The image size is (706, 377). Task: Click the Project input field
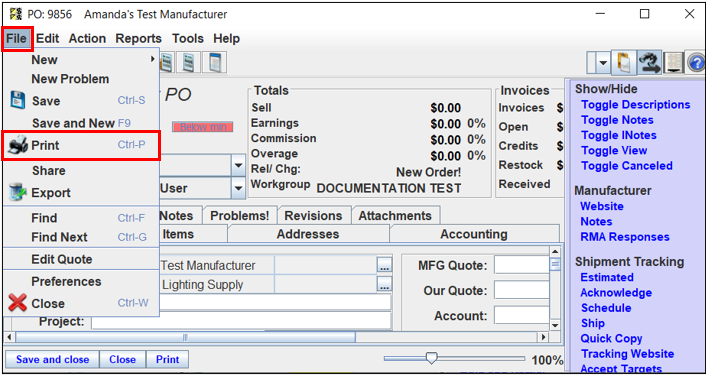(x=241, y=321)
